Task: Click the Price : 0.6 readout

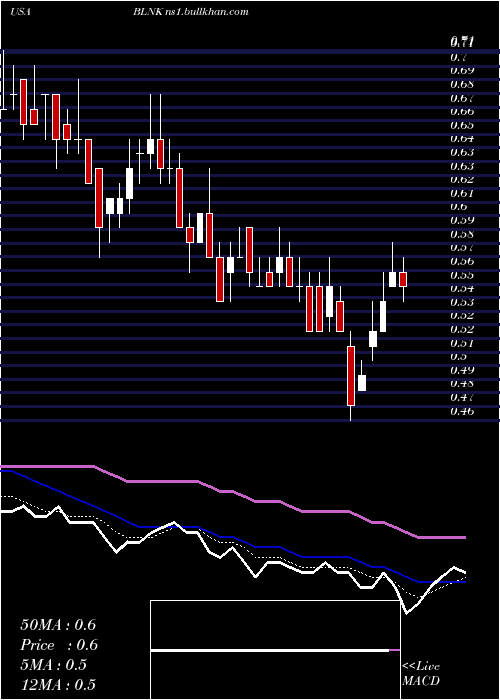Action: click(x=59, y=645)
